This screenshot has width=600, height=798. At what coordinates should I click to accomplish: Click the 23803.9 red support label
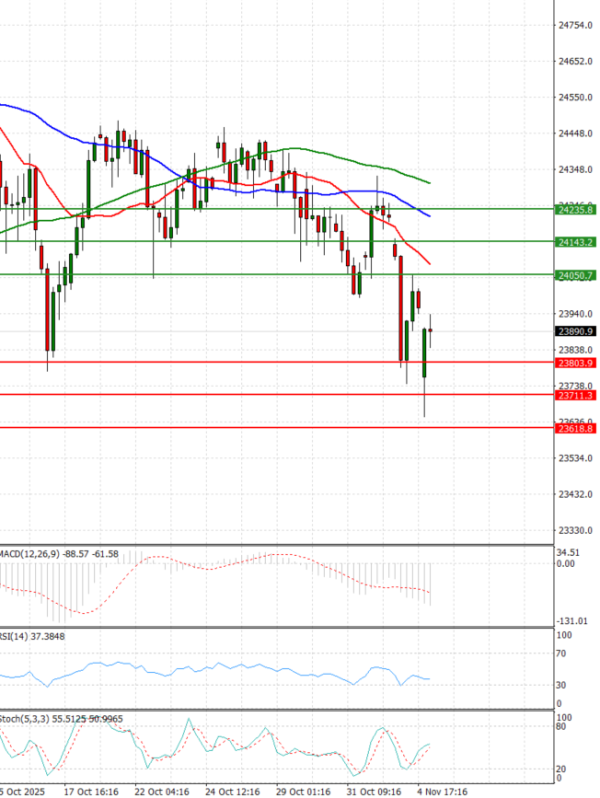click(577, 363)
